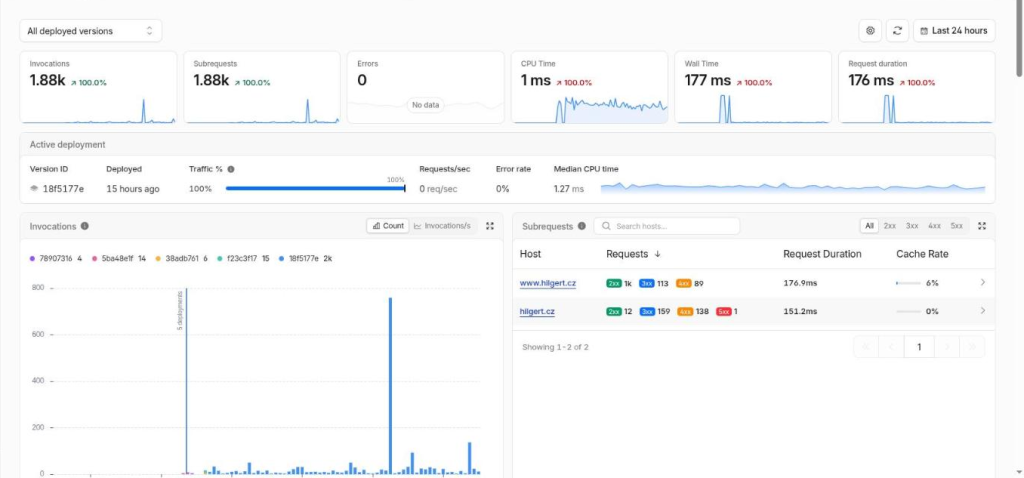
Task: Filter subrequests by 4xx status
Action: 934,226
